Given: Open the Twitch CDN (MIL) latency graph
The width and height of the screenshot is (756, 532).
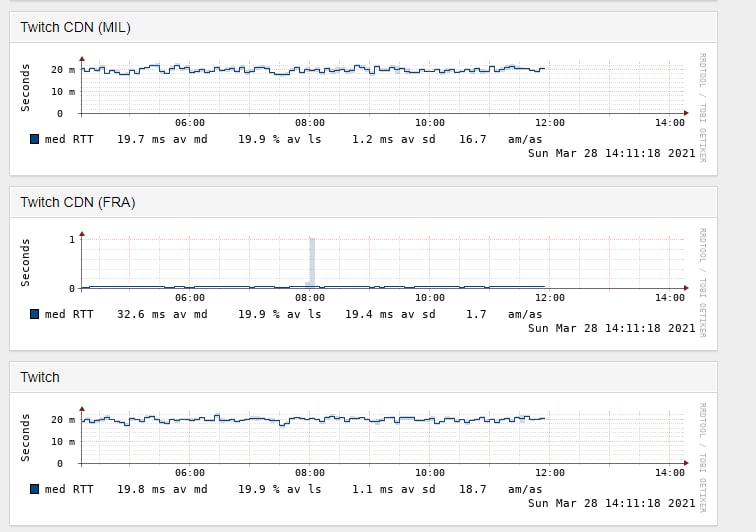Looking at the screenshot, I should pos(363,109).
